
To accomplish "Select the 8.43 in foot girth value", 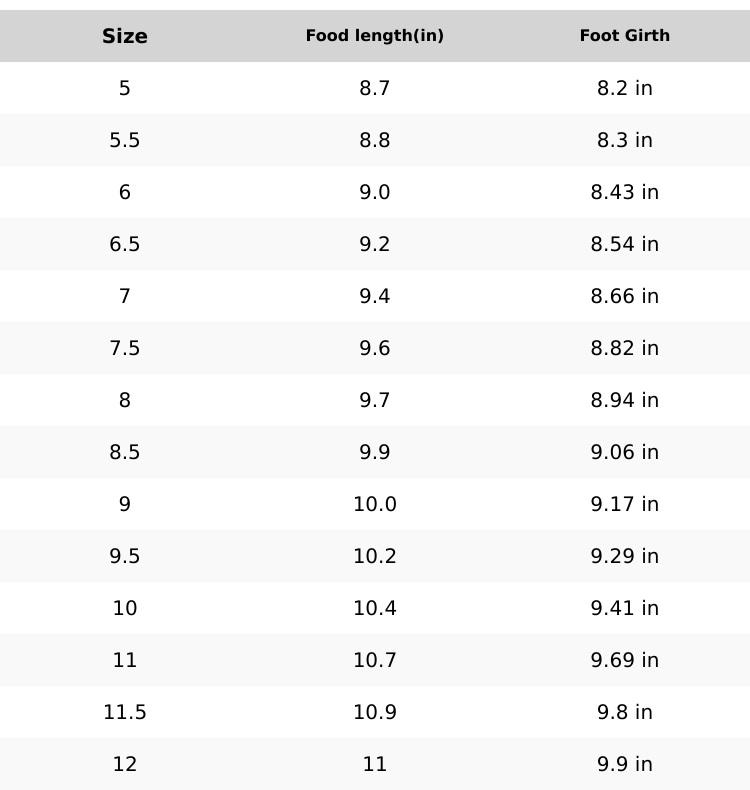I will [x=625, y=192].
